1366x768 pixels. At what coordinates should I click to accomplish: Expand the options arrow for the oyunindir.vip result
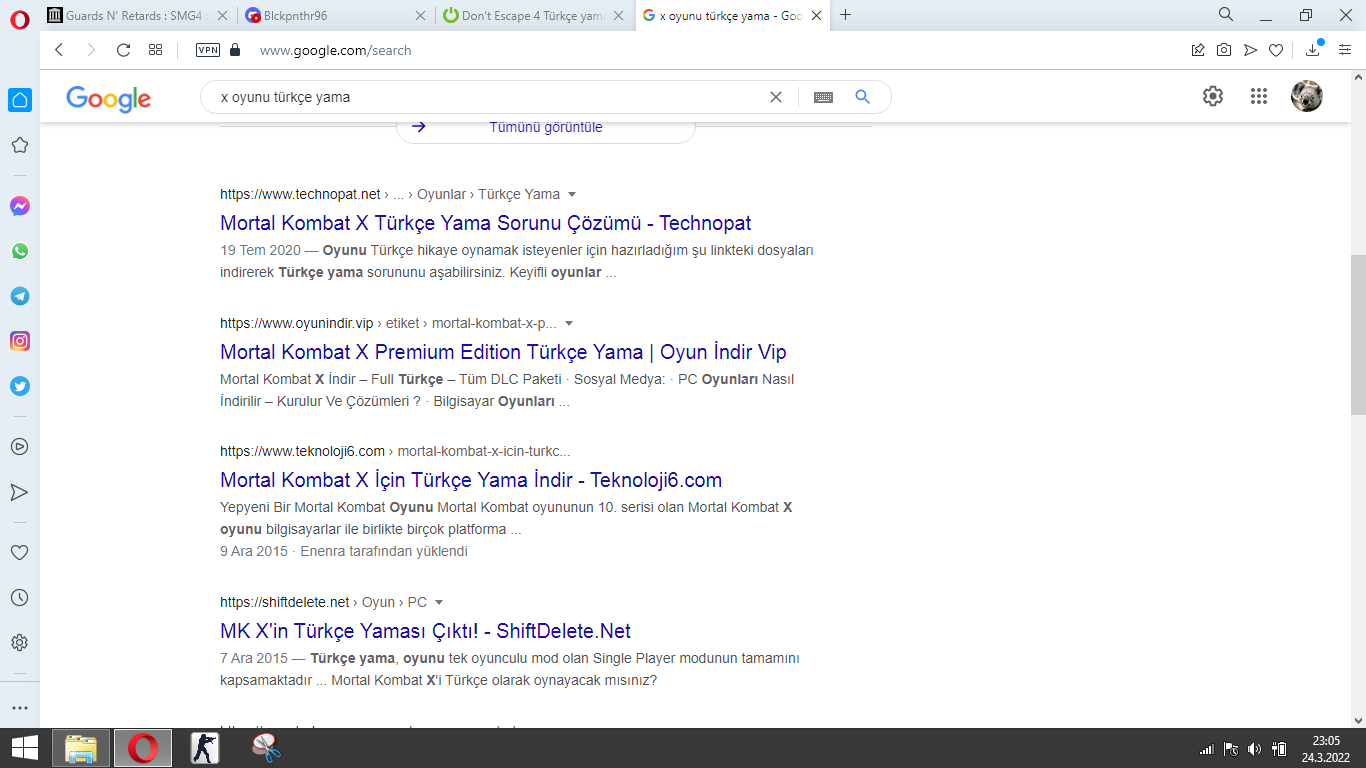click(569, 323)
